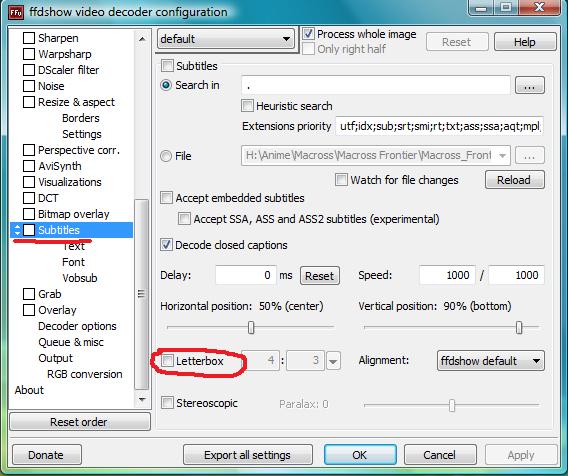This screenshot has height=476, width=568.
Task: Click the Reset order button
Action: click(x=80, y=422)
